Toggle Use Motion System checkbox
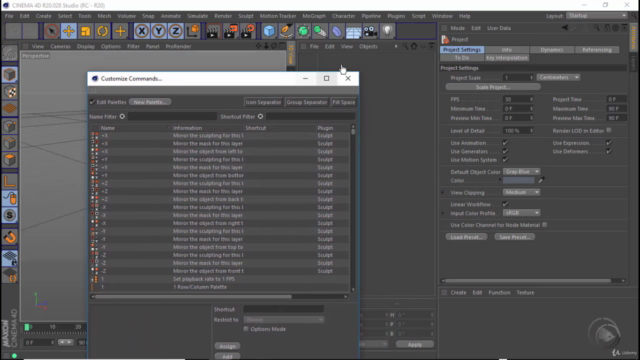 click(505, 160)
